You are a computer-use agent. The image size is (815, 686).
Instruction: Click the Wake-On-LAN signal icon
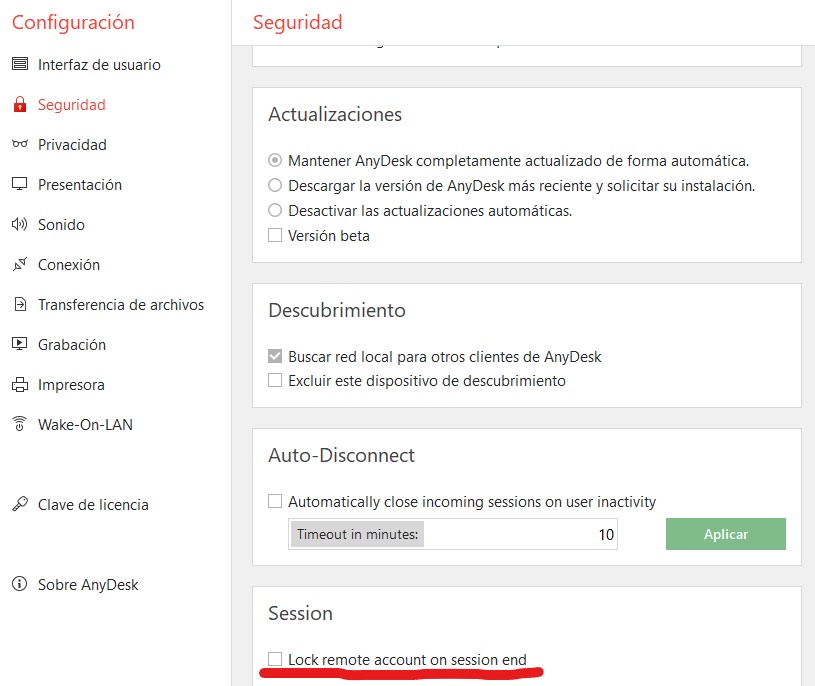[20, 424]
